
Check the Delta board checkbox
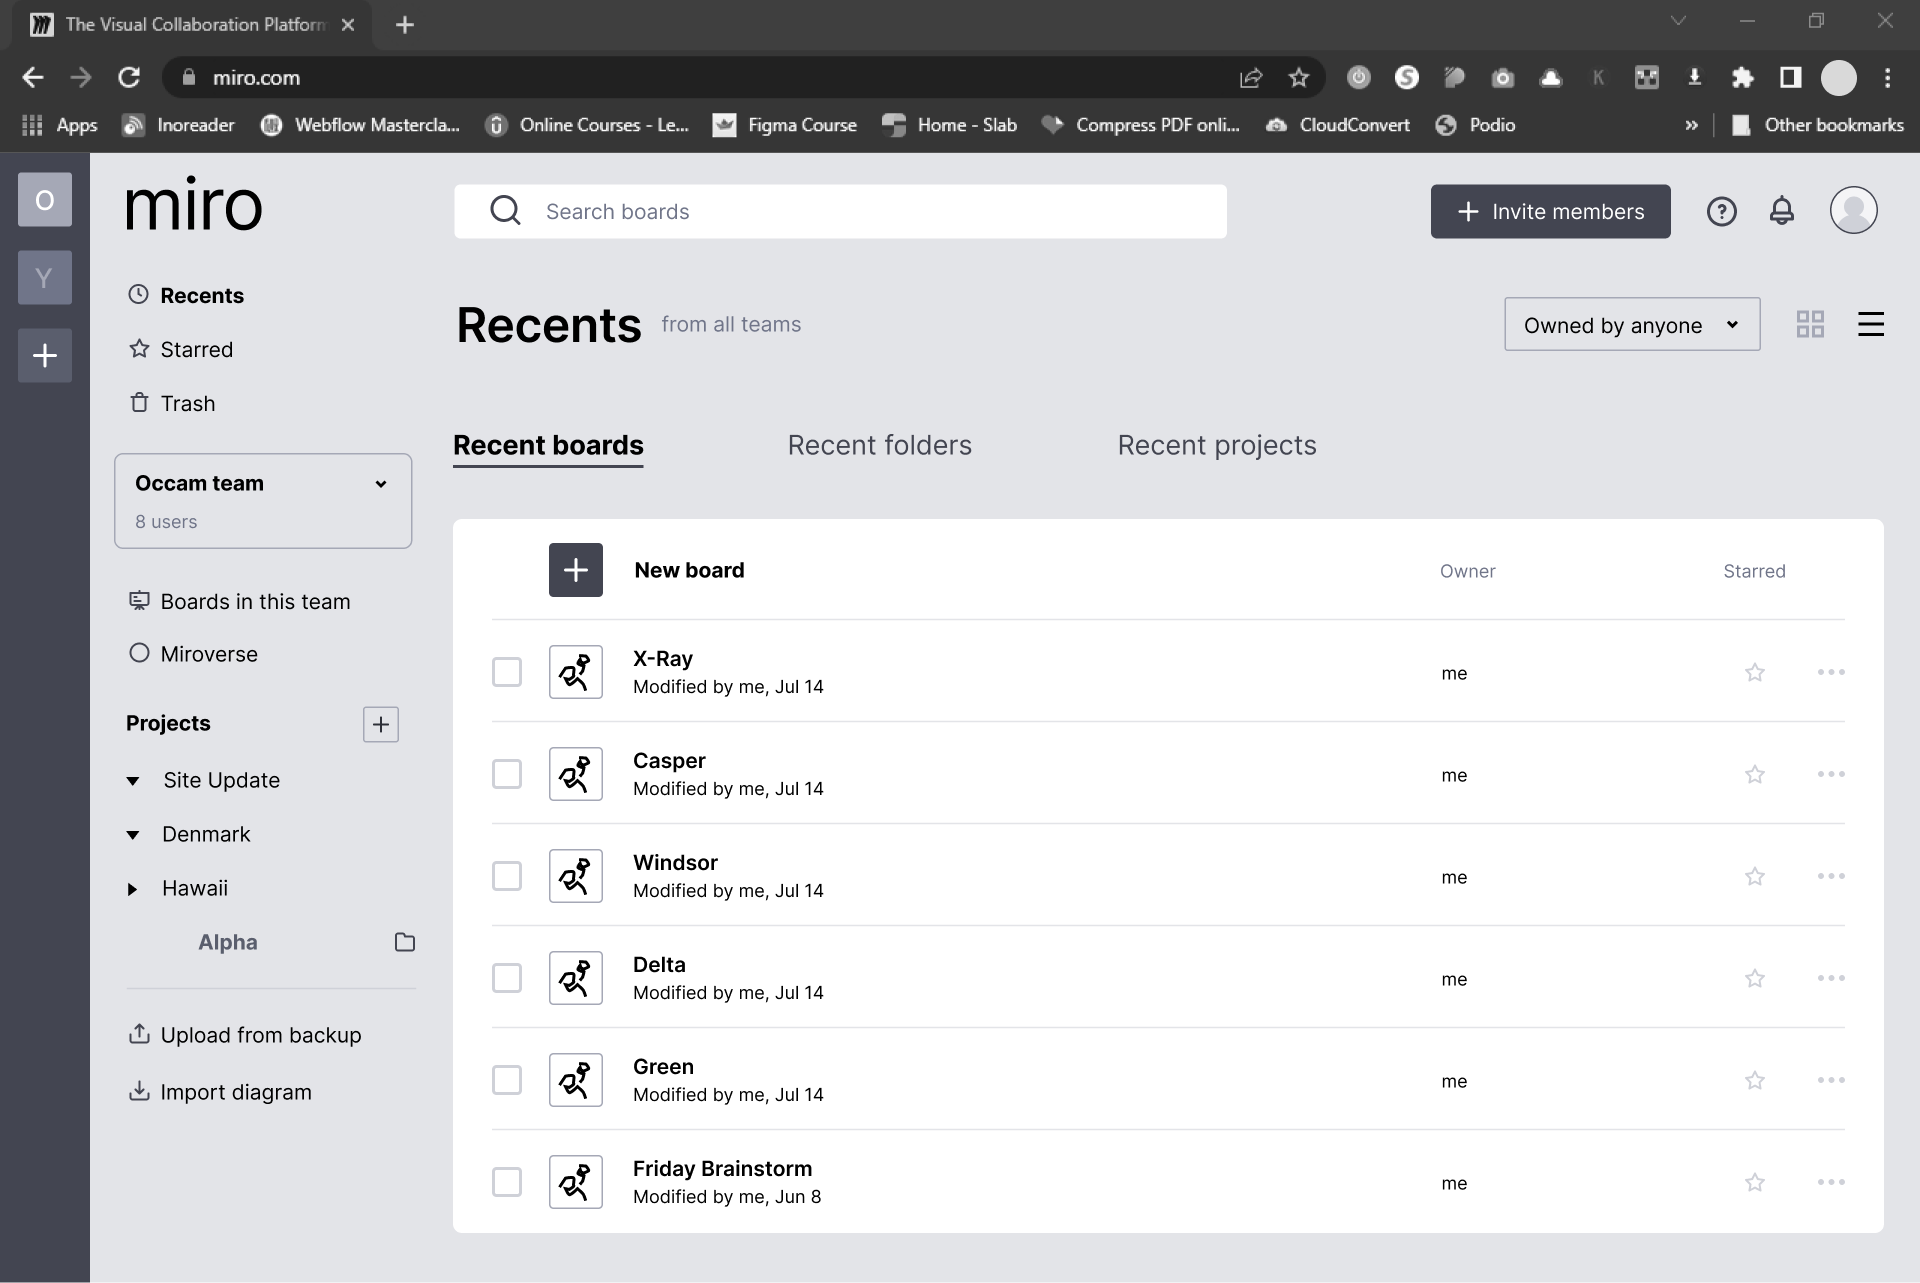(x=507, y=978)
